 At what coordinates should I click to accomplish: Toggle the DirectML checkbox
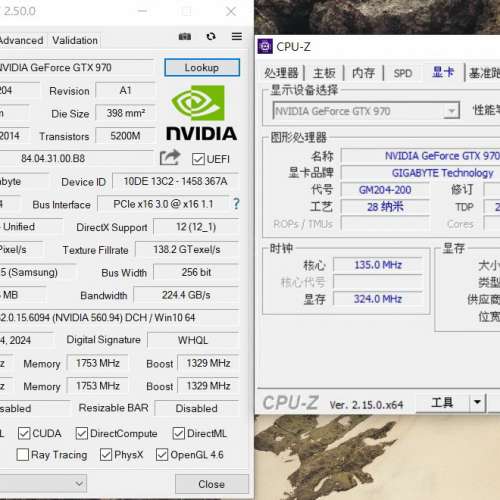coord(179,433)
